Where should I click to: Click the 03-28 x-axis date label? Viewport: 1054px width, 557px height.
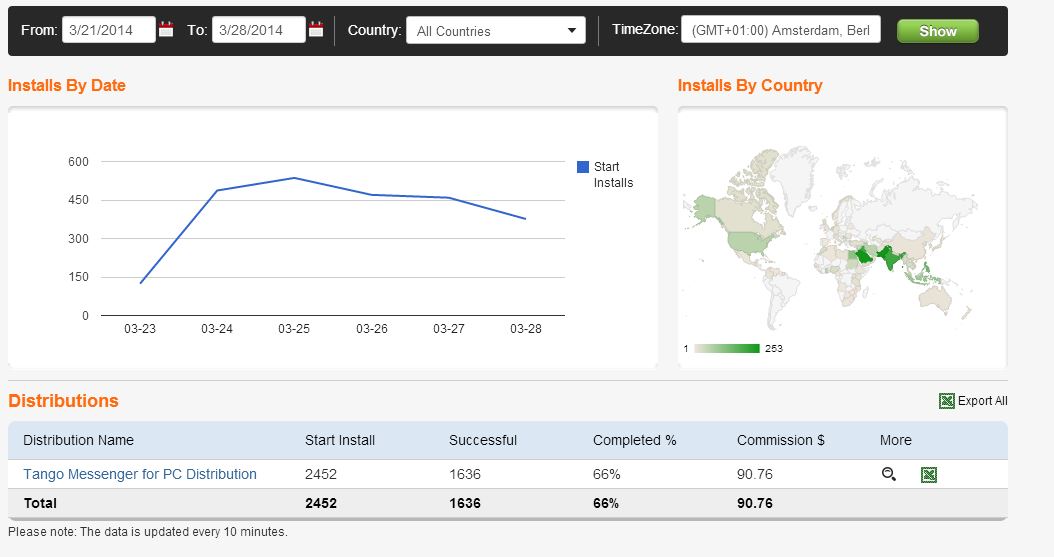pos(526,329)
